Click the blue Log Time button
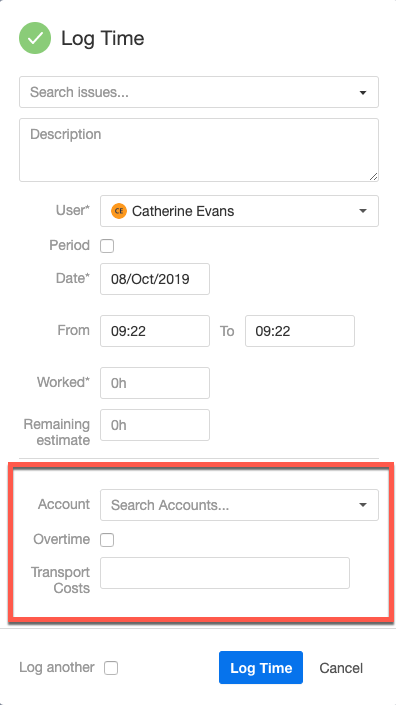The width and height of the screenshot is (396, 705). pyautogui.click(x=261, y=668)
